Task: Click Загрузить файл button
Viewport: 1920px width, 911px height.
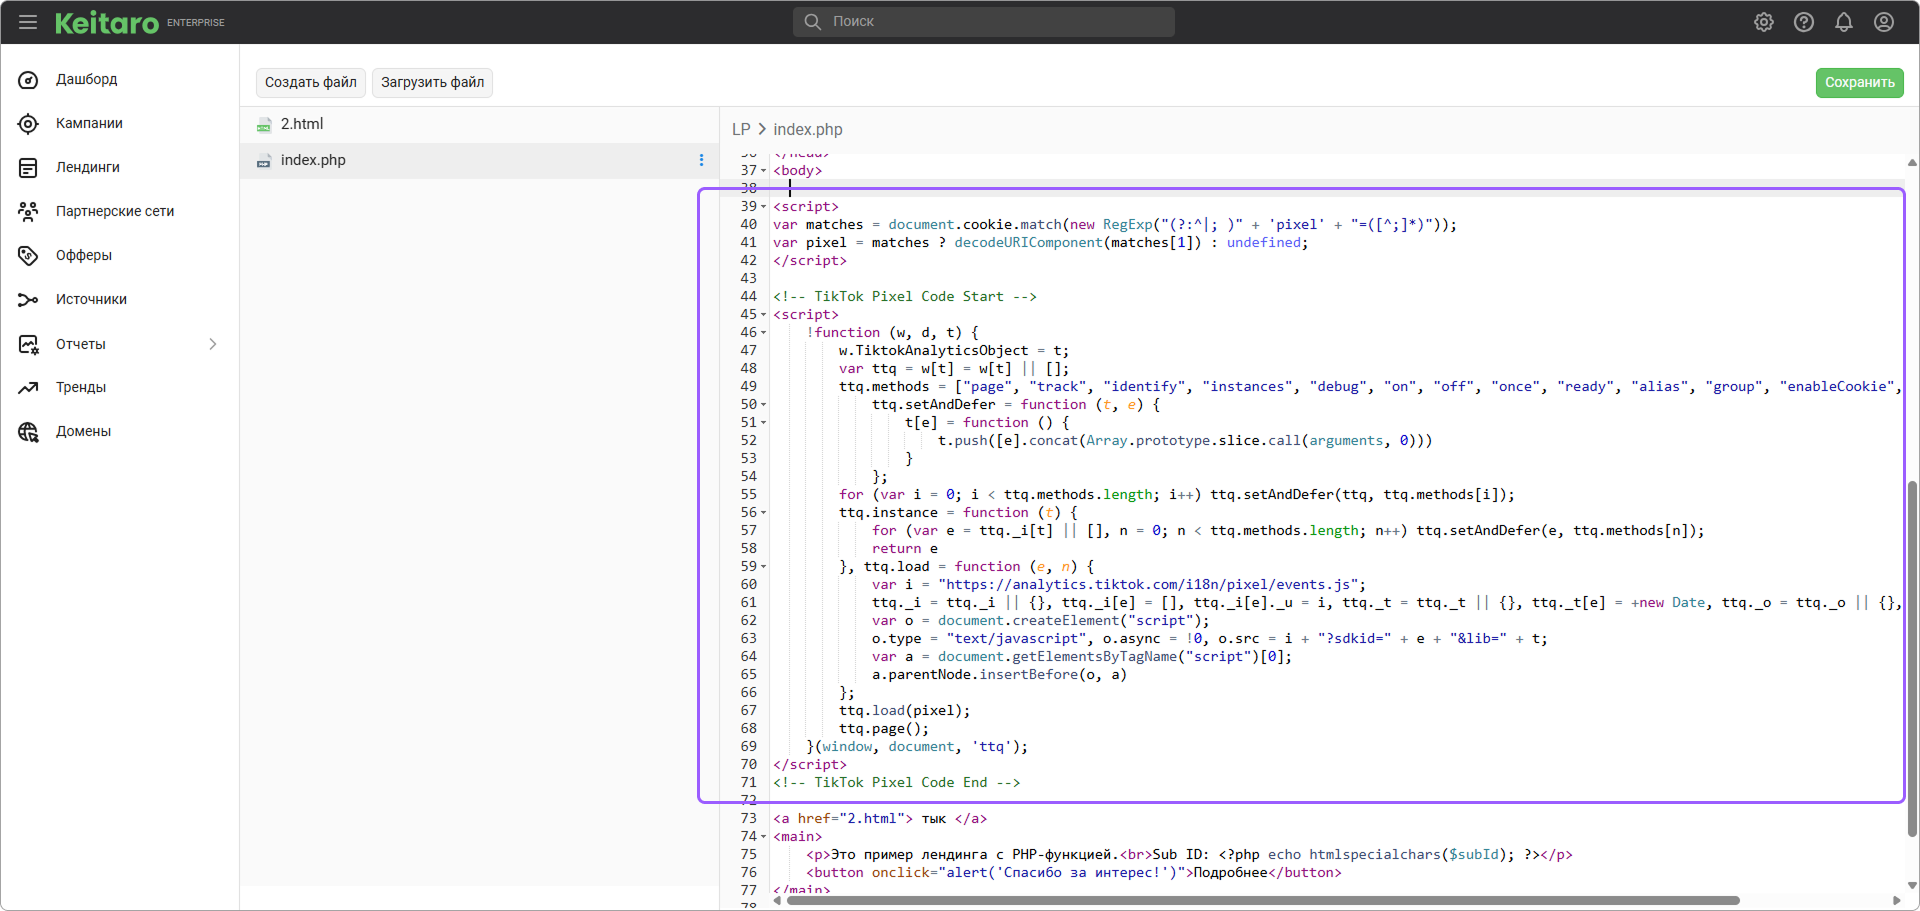Action: [x=432, y=83]
